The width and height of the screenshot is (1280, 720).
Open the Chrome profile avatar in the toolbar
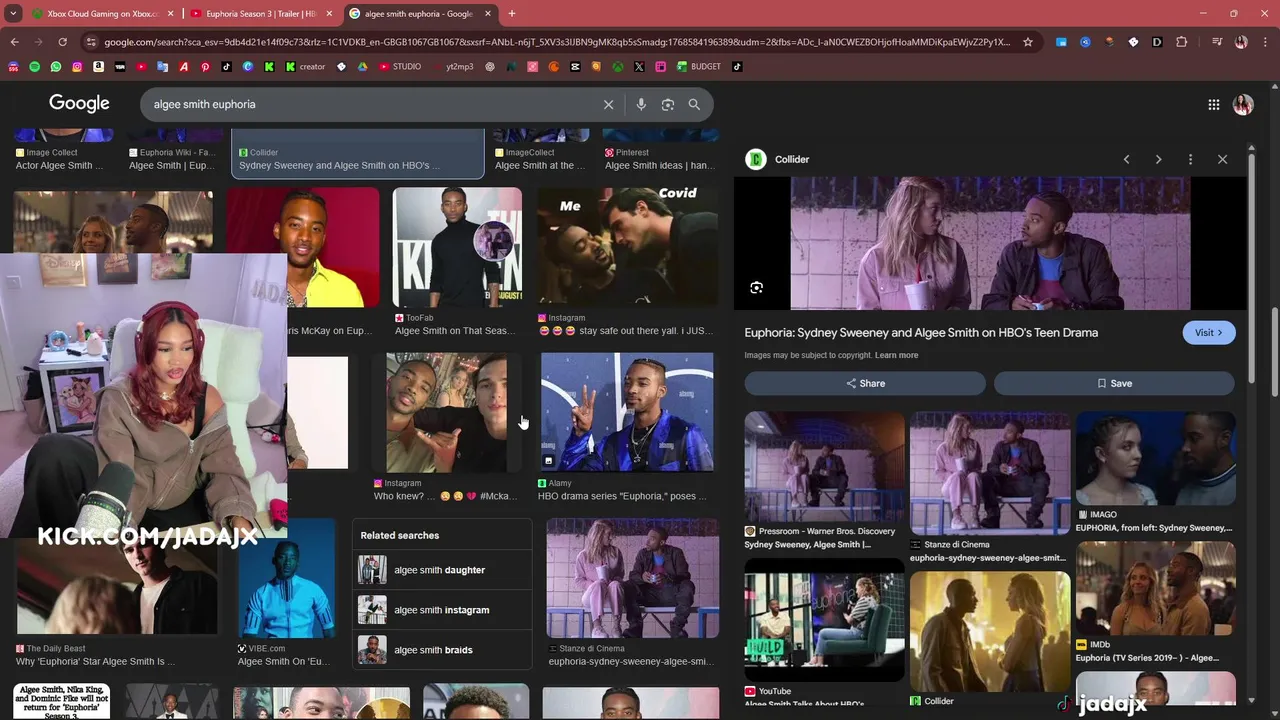tap(1241, 42)
